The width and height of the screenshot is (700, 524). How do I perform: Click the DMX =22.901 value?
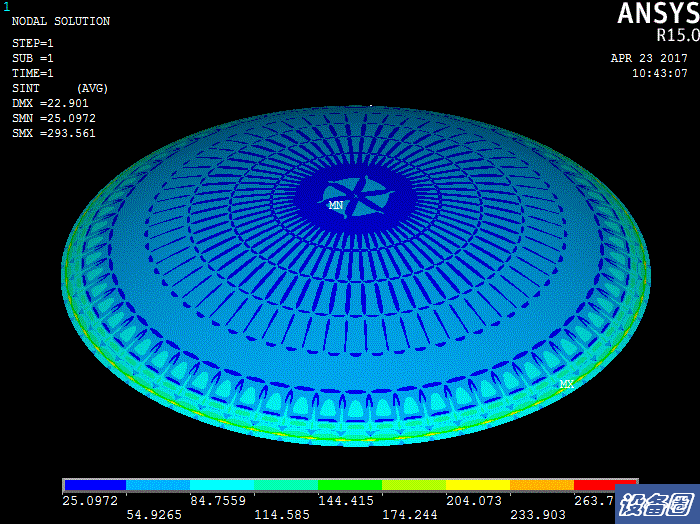point(50,103)
